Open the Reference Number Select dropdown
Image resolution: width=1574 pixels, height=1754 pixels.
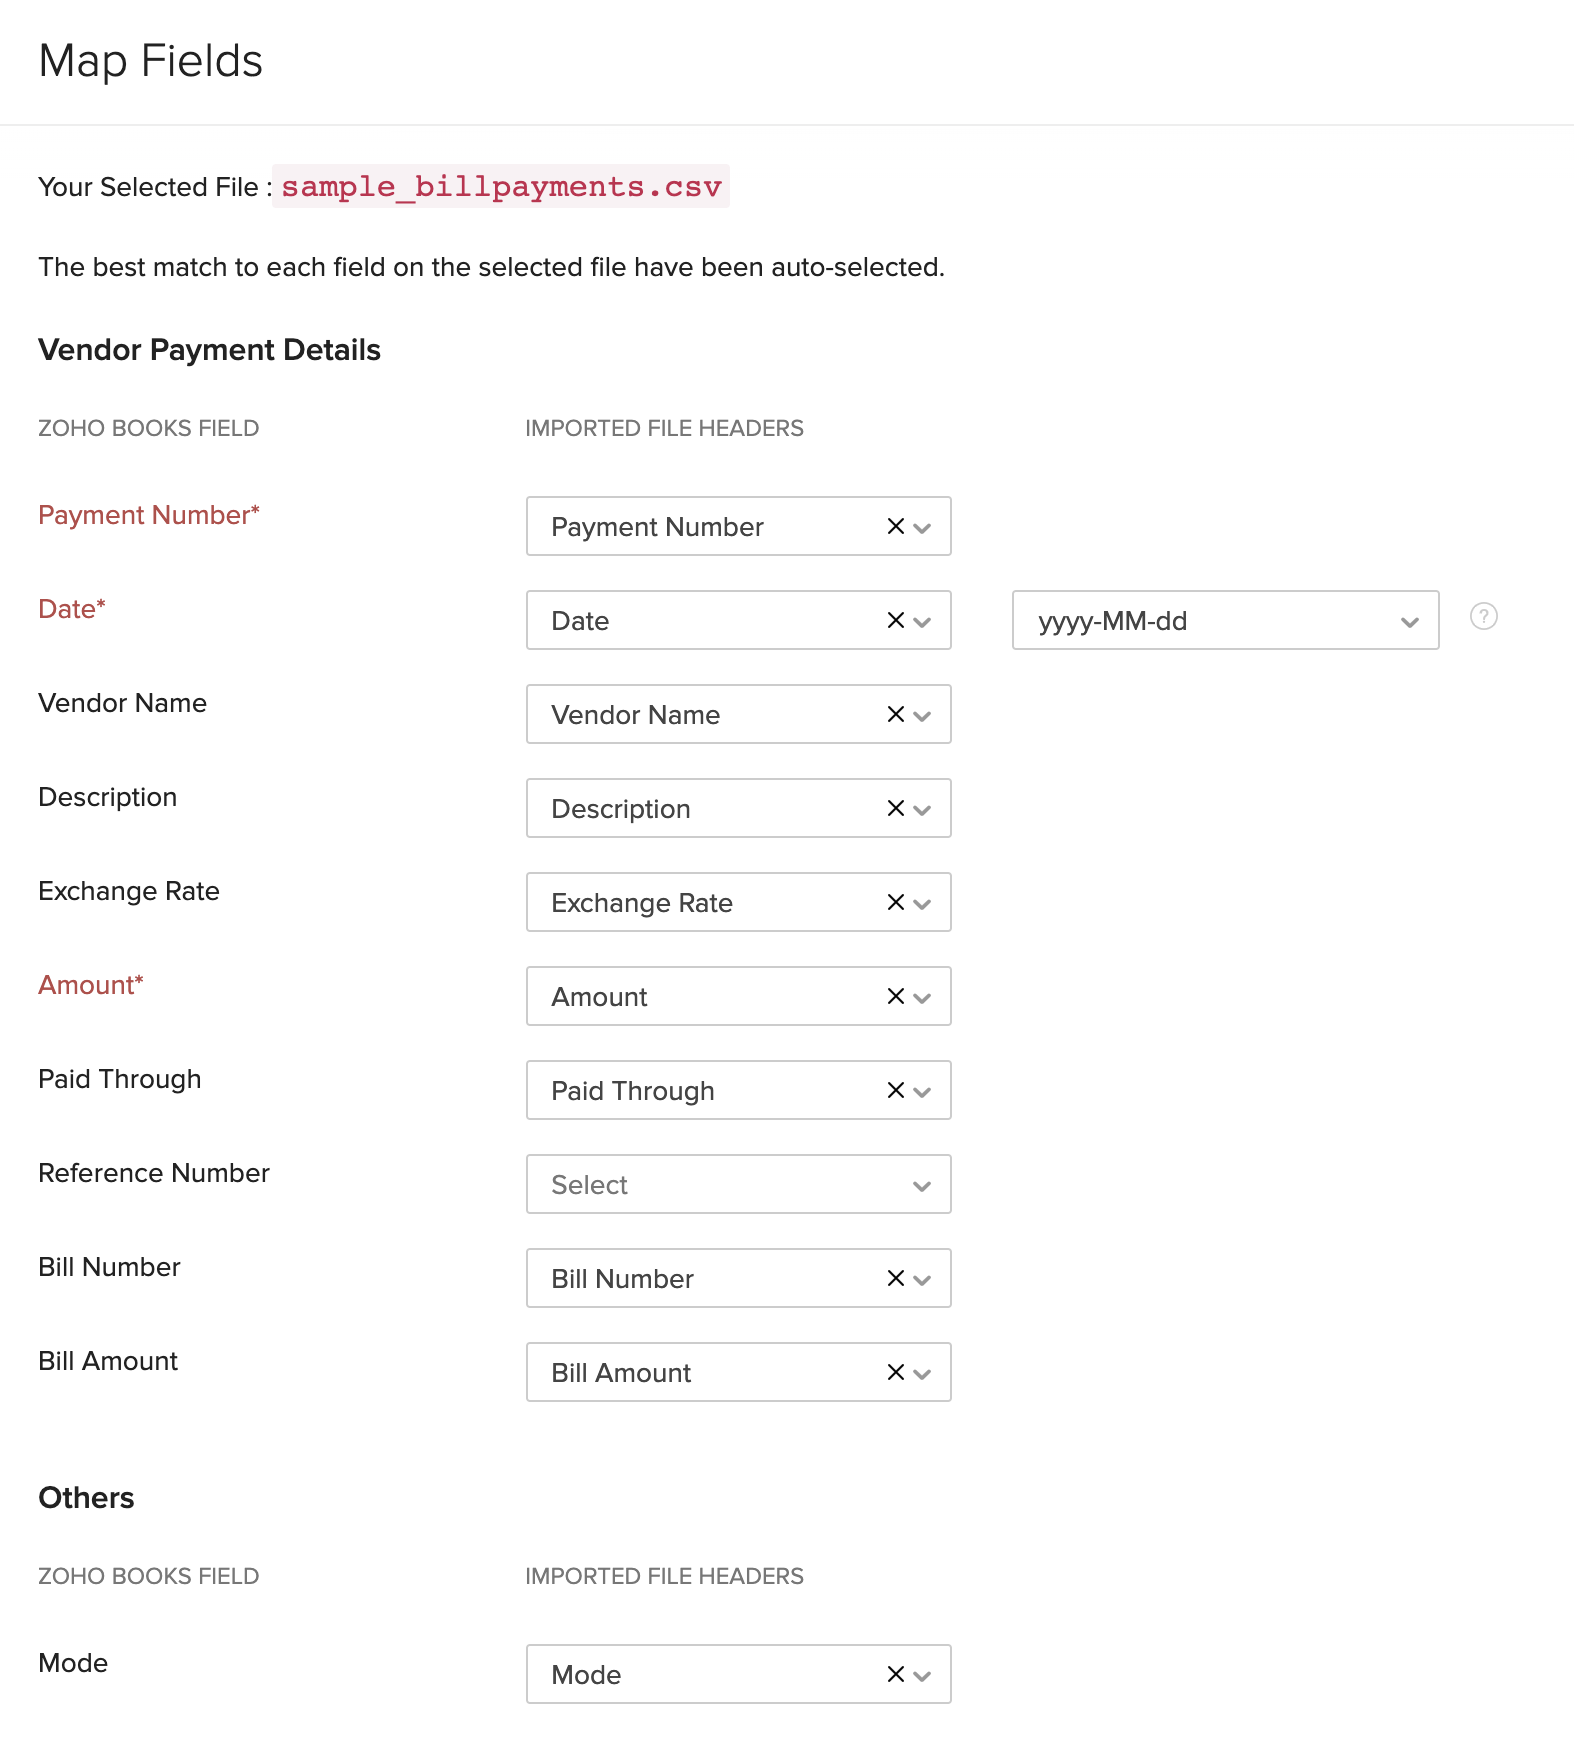point(738,1184)
